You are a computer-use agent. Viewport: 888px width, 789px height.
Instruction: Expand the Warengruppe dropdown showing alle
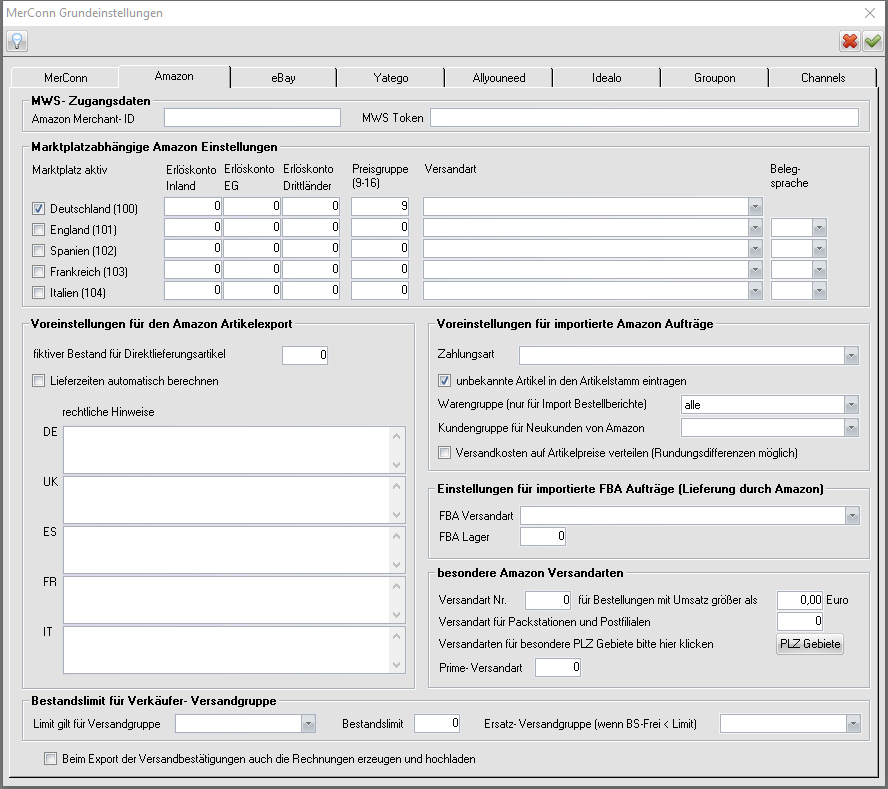851,404
